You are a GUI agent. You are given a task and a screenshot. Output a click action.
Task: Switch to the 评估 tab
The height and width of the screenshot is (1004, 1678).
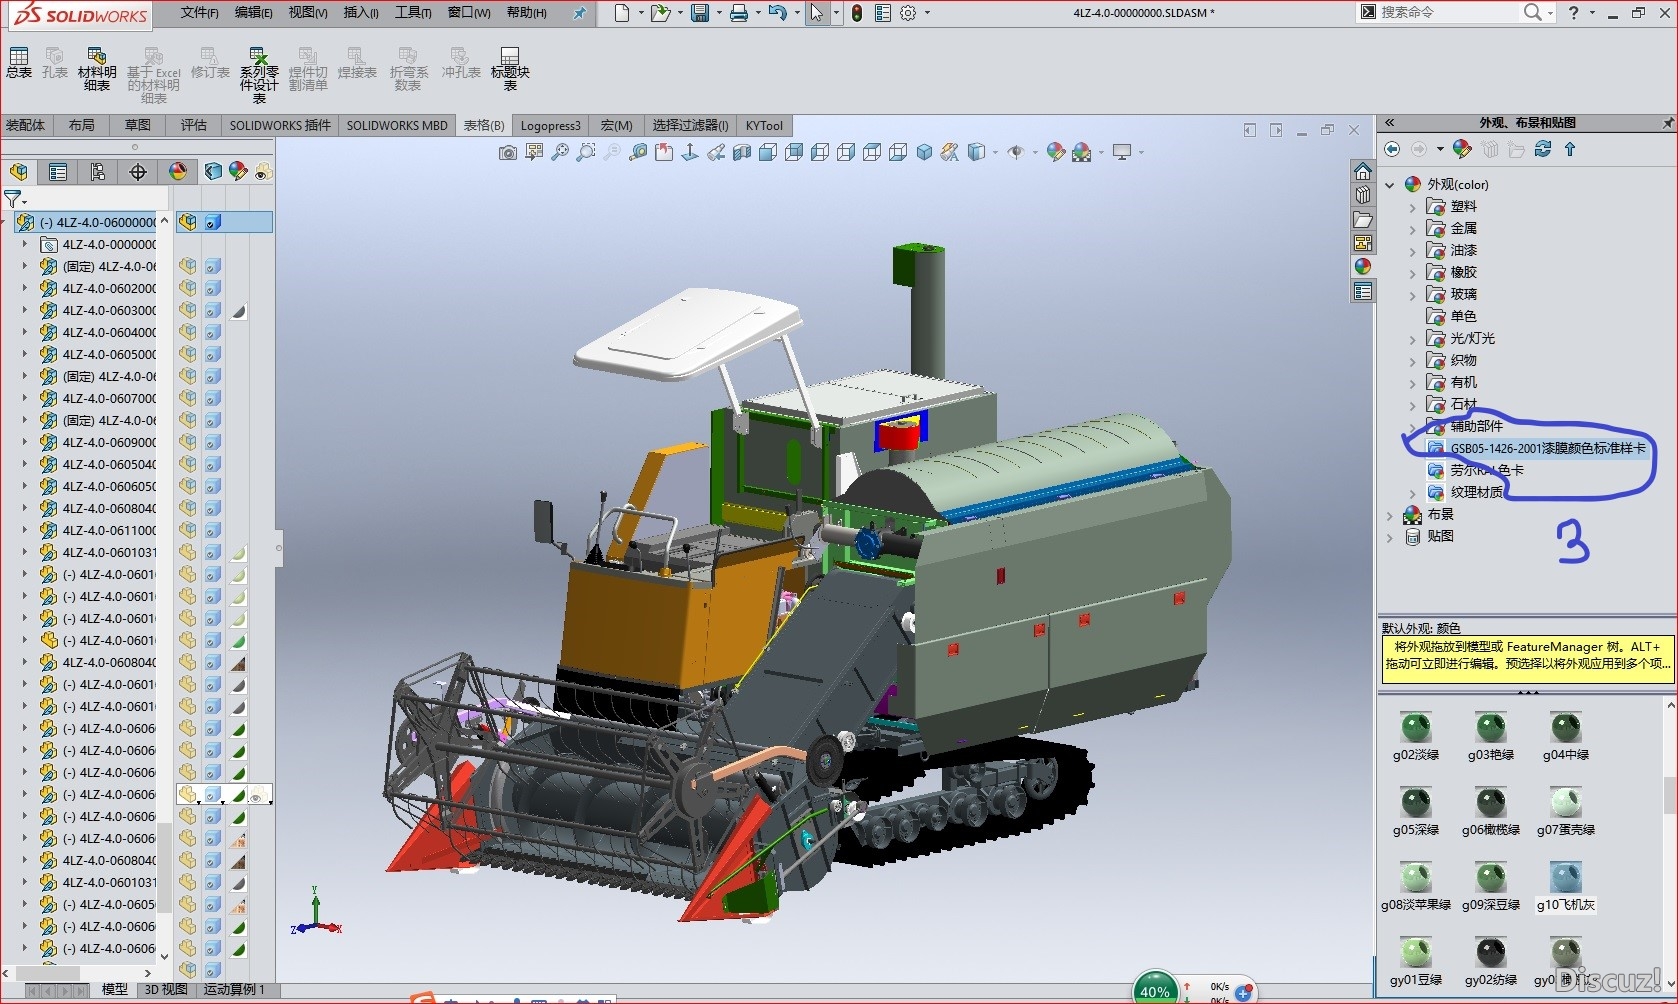[x=193, y=125]
